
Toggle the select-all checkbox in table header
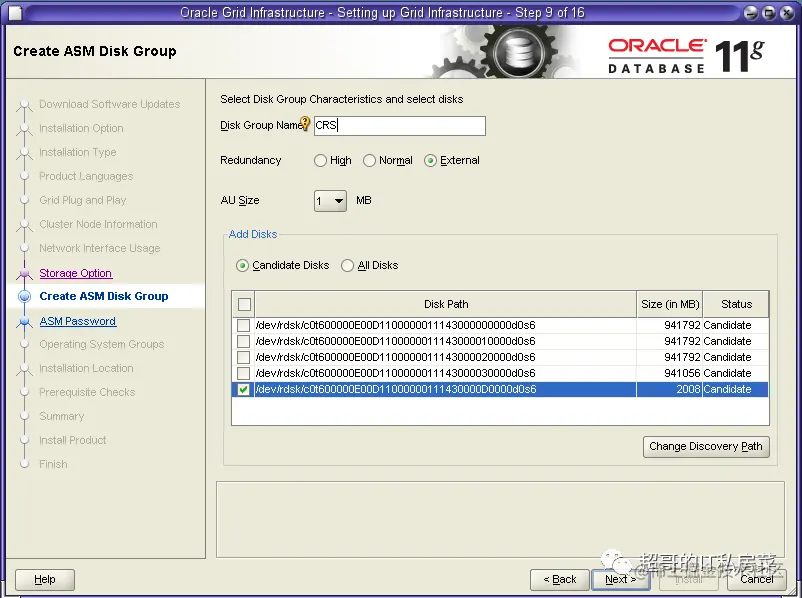tap(244, 304)
